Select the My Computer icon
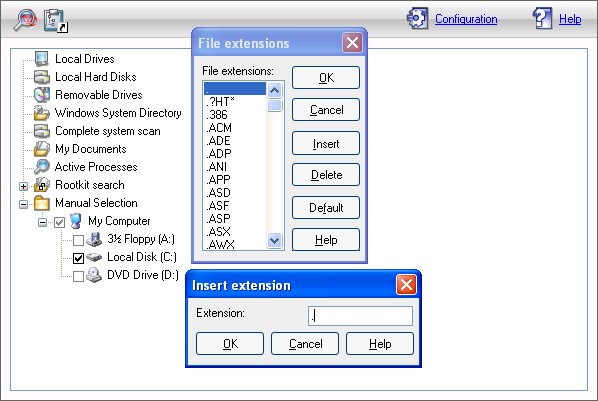This screenshot has height=401, width=598. [x=76, y=221]
